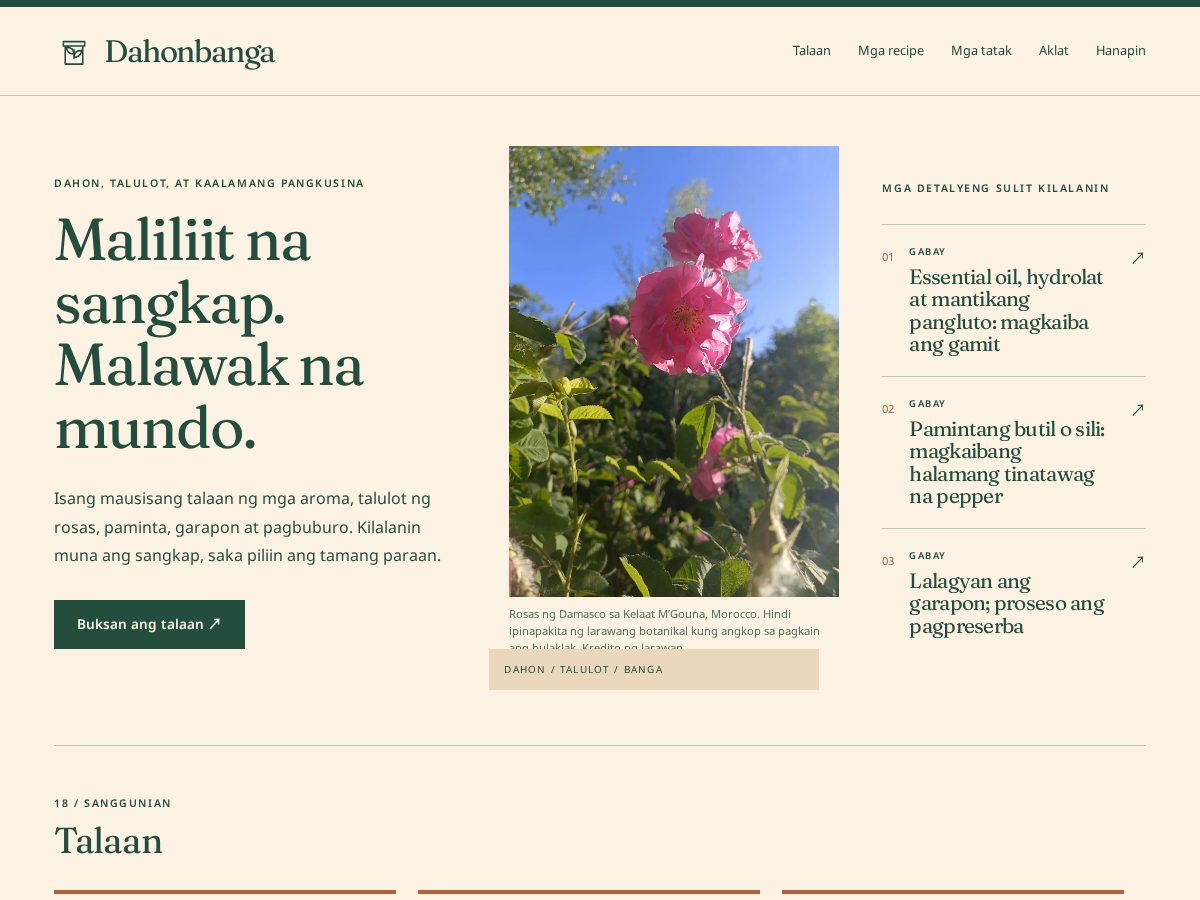Click the number 01 guide marker

[888, 257]
